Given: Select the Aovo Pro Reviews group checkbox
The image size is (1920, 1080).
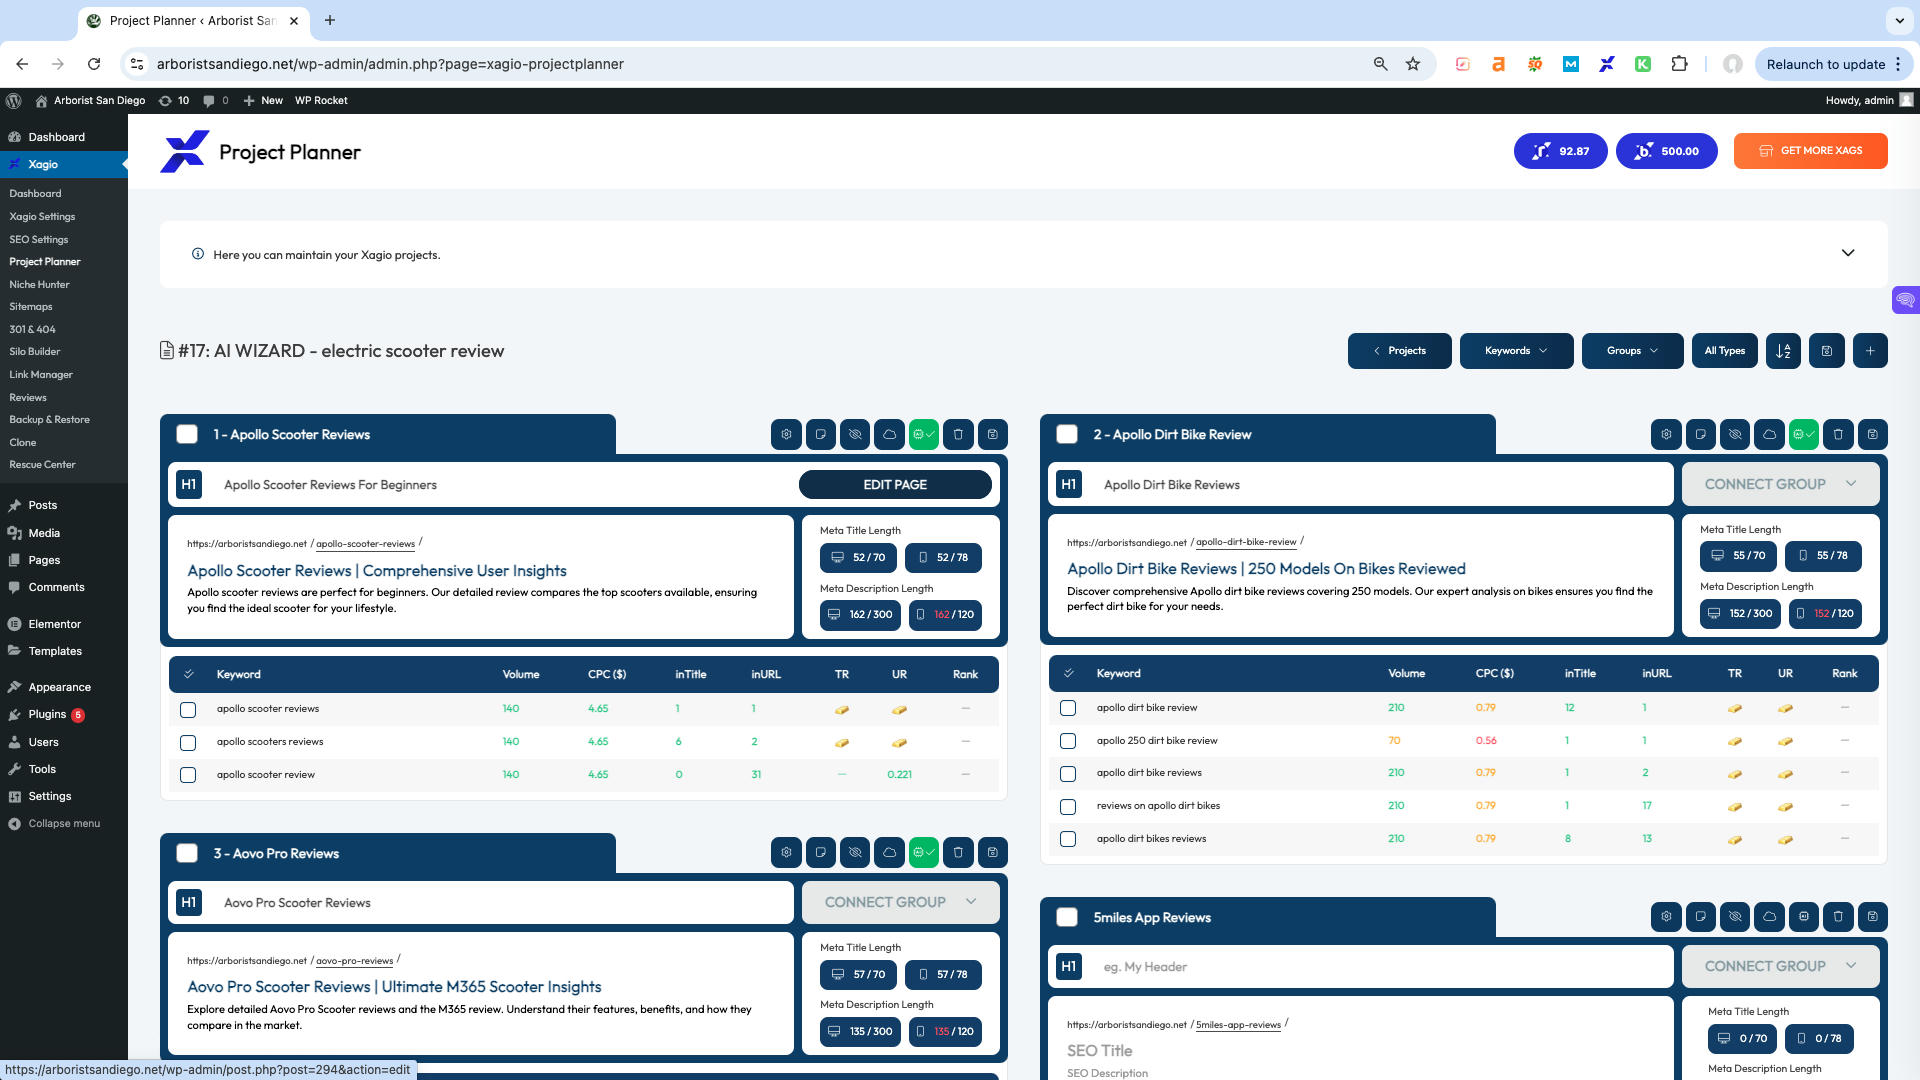Looking at the screenshot, I should pyautogui.click(x=187, y=853).
